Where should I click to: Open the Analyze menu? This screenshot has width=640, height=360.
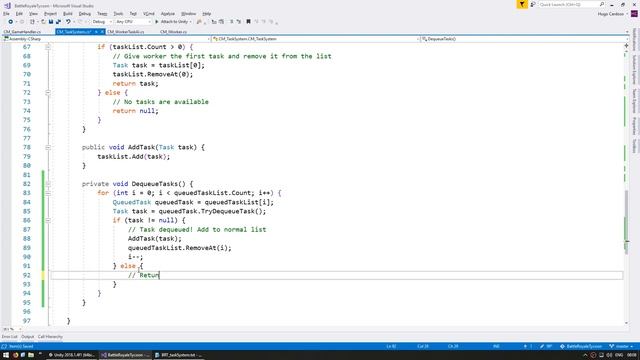(168, 13)
